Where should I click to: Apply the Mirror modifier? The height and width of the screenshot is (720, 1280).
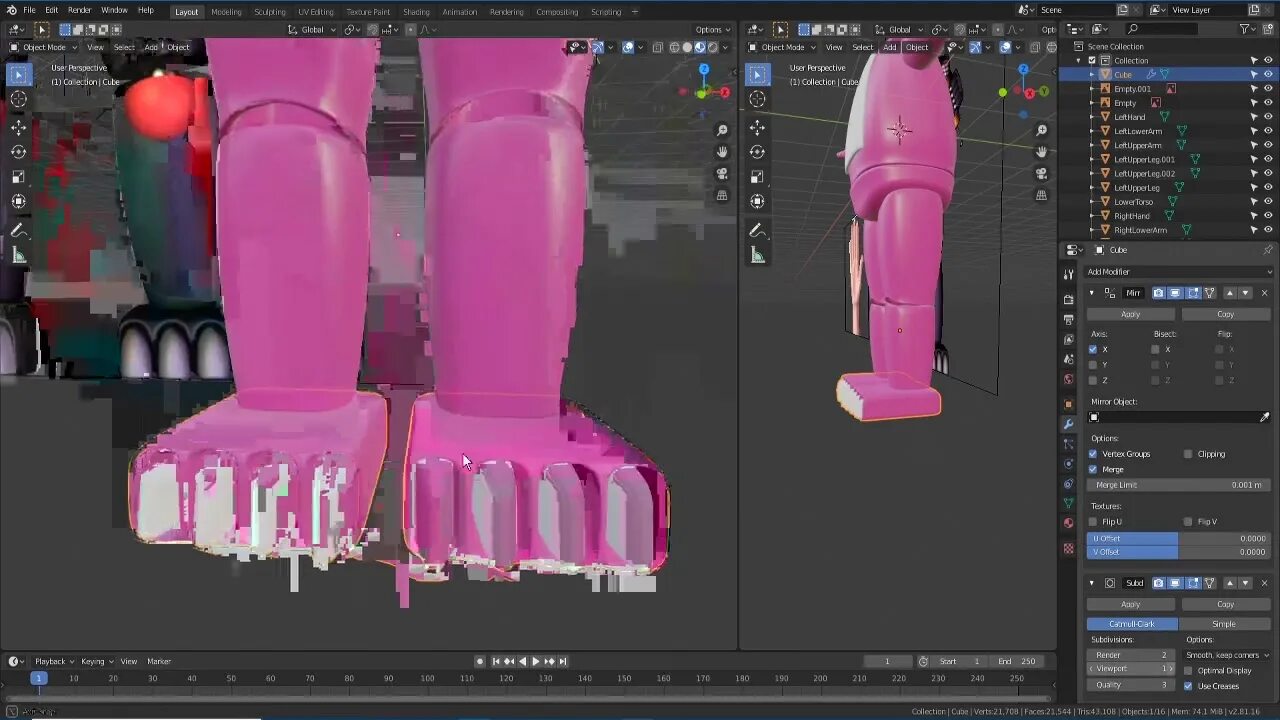1130,314
